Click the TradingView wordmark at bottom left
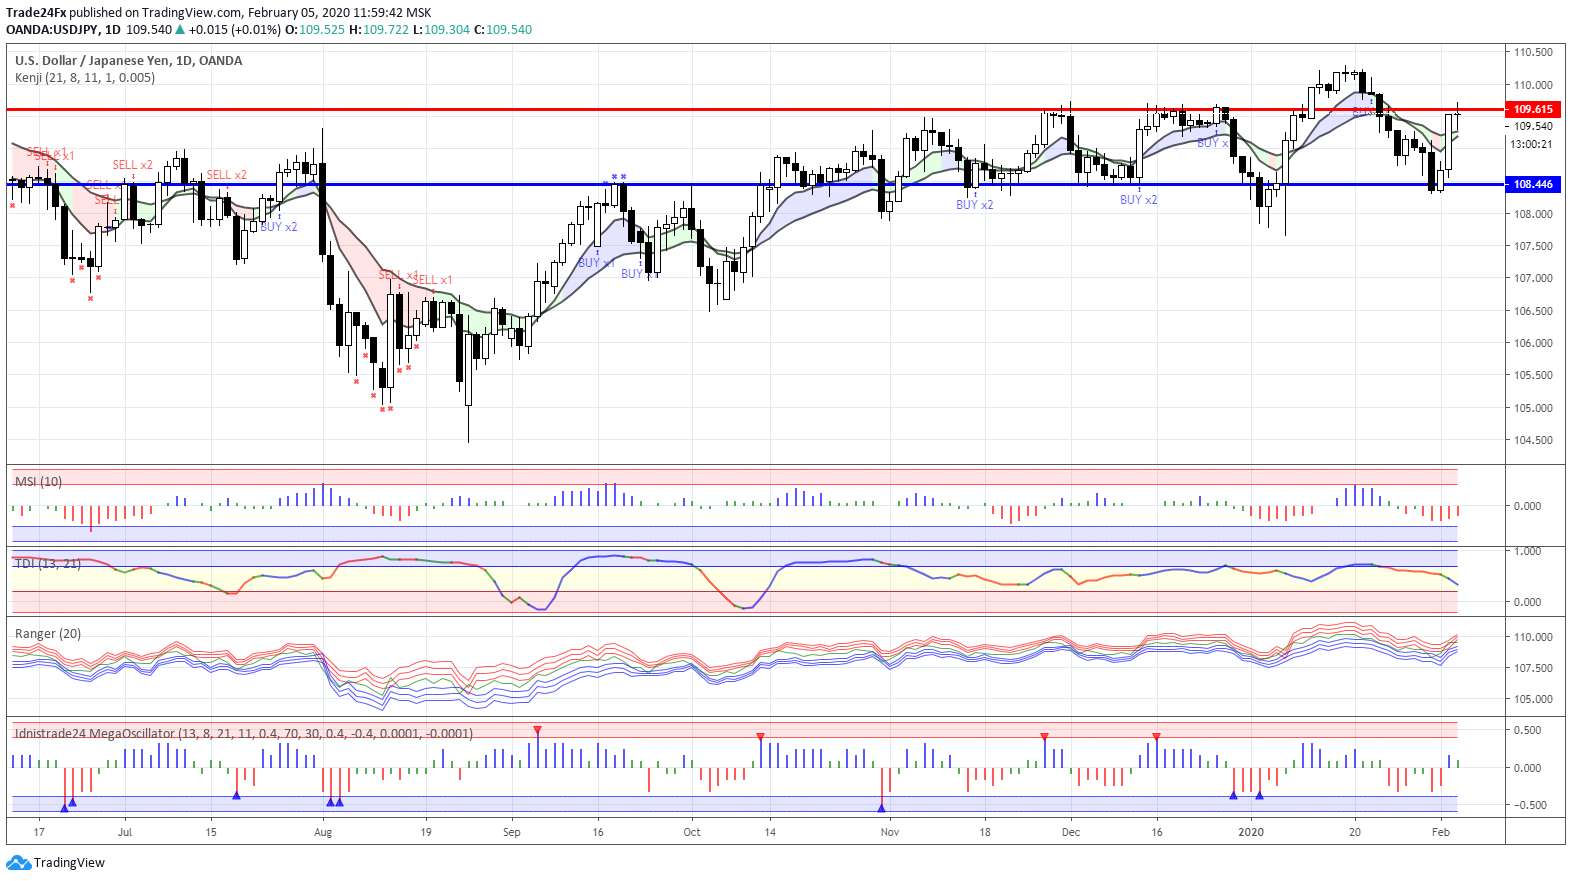Screen dimensions: 1572x881 click(69, 862)
